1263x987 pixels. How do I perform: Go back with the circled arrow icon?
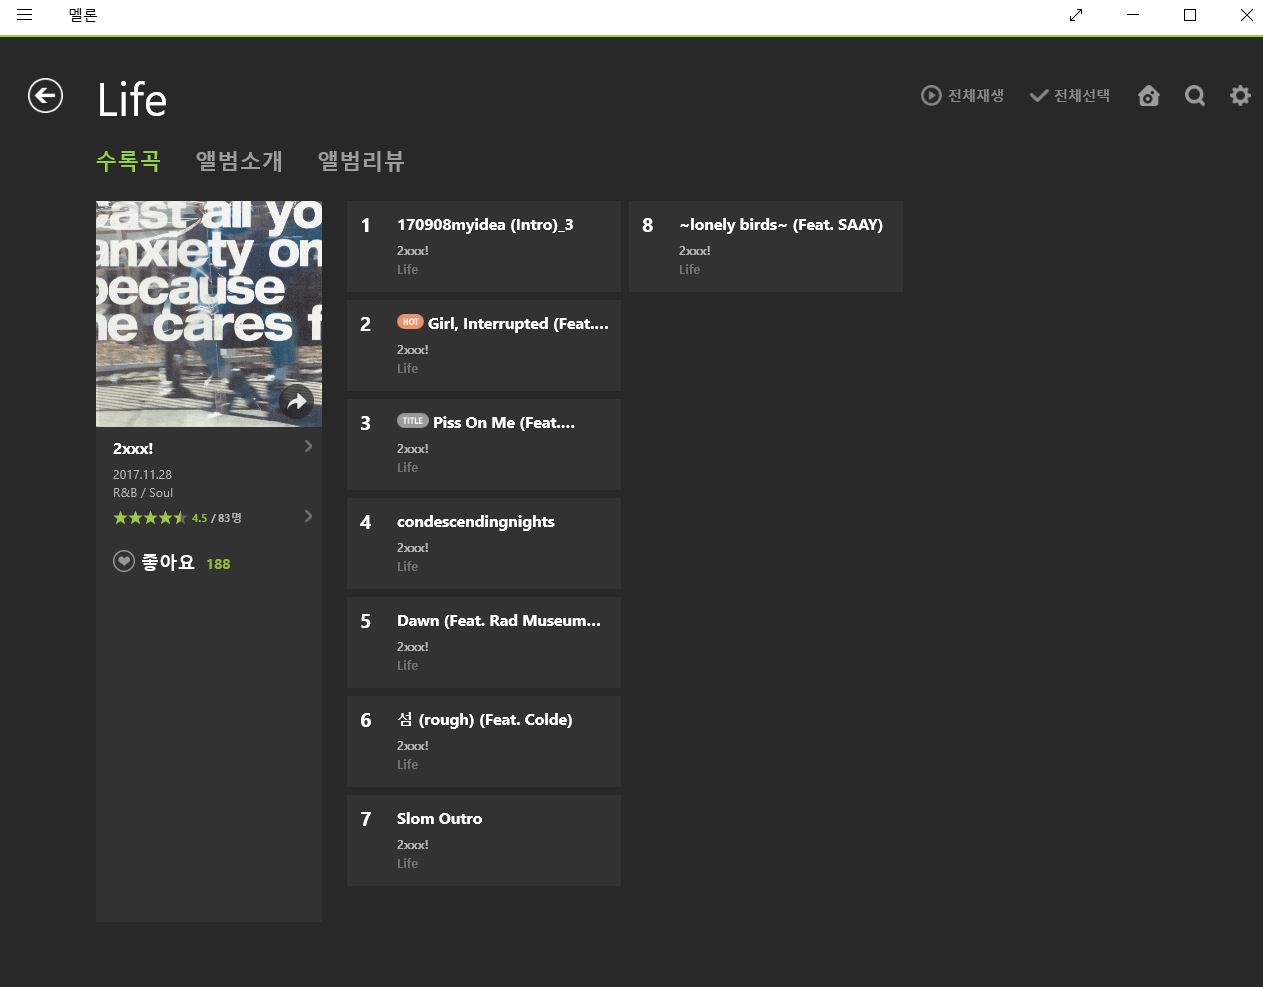45,96
